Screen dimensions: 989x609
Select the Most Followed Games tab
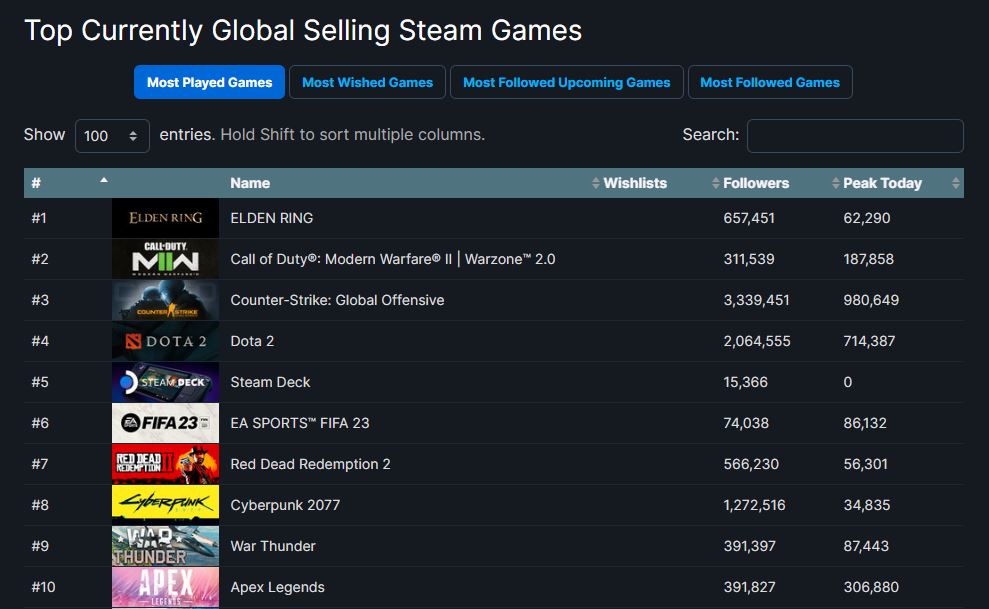[x=770, y=82]
